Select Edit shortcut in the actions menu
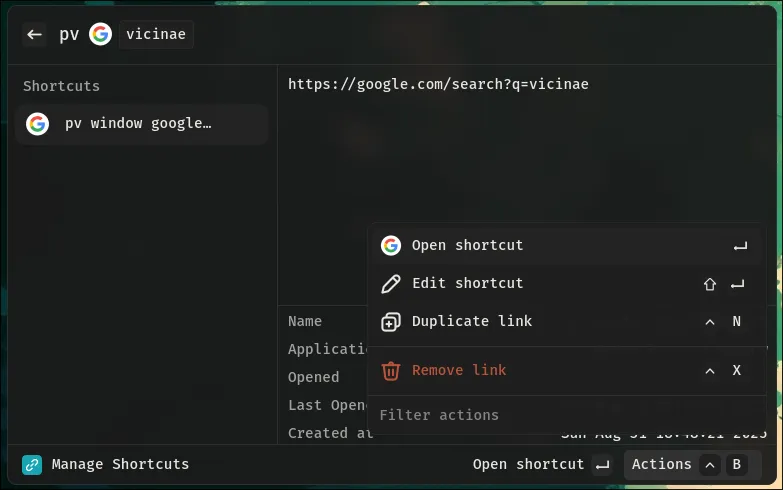 tap(467, 283)
